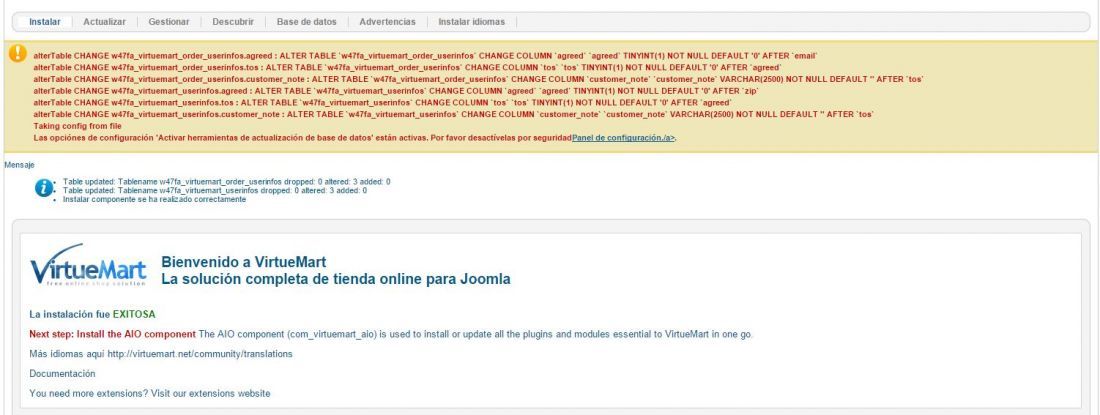Select the virtuemart_userinfos.agreed alterTable line
Image resolution: width=1100 pixels, height=415 pixels.
click(x=396, y=91)
